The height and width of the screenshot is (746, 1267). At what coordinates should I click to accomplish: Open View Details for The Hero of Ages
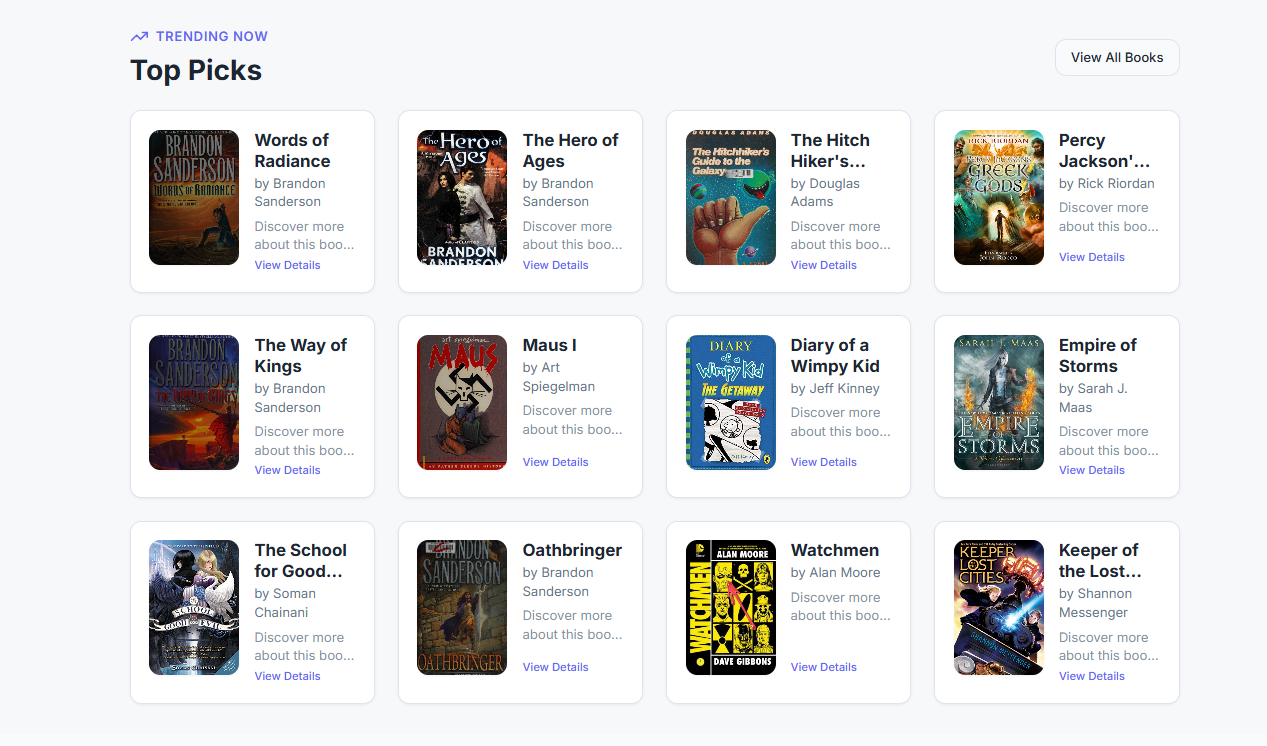click(555, 264)
